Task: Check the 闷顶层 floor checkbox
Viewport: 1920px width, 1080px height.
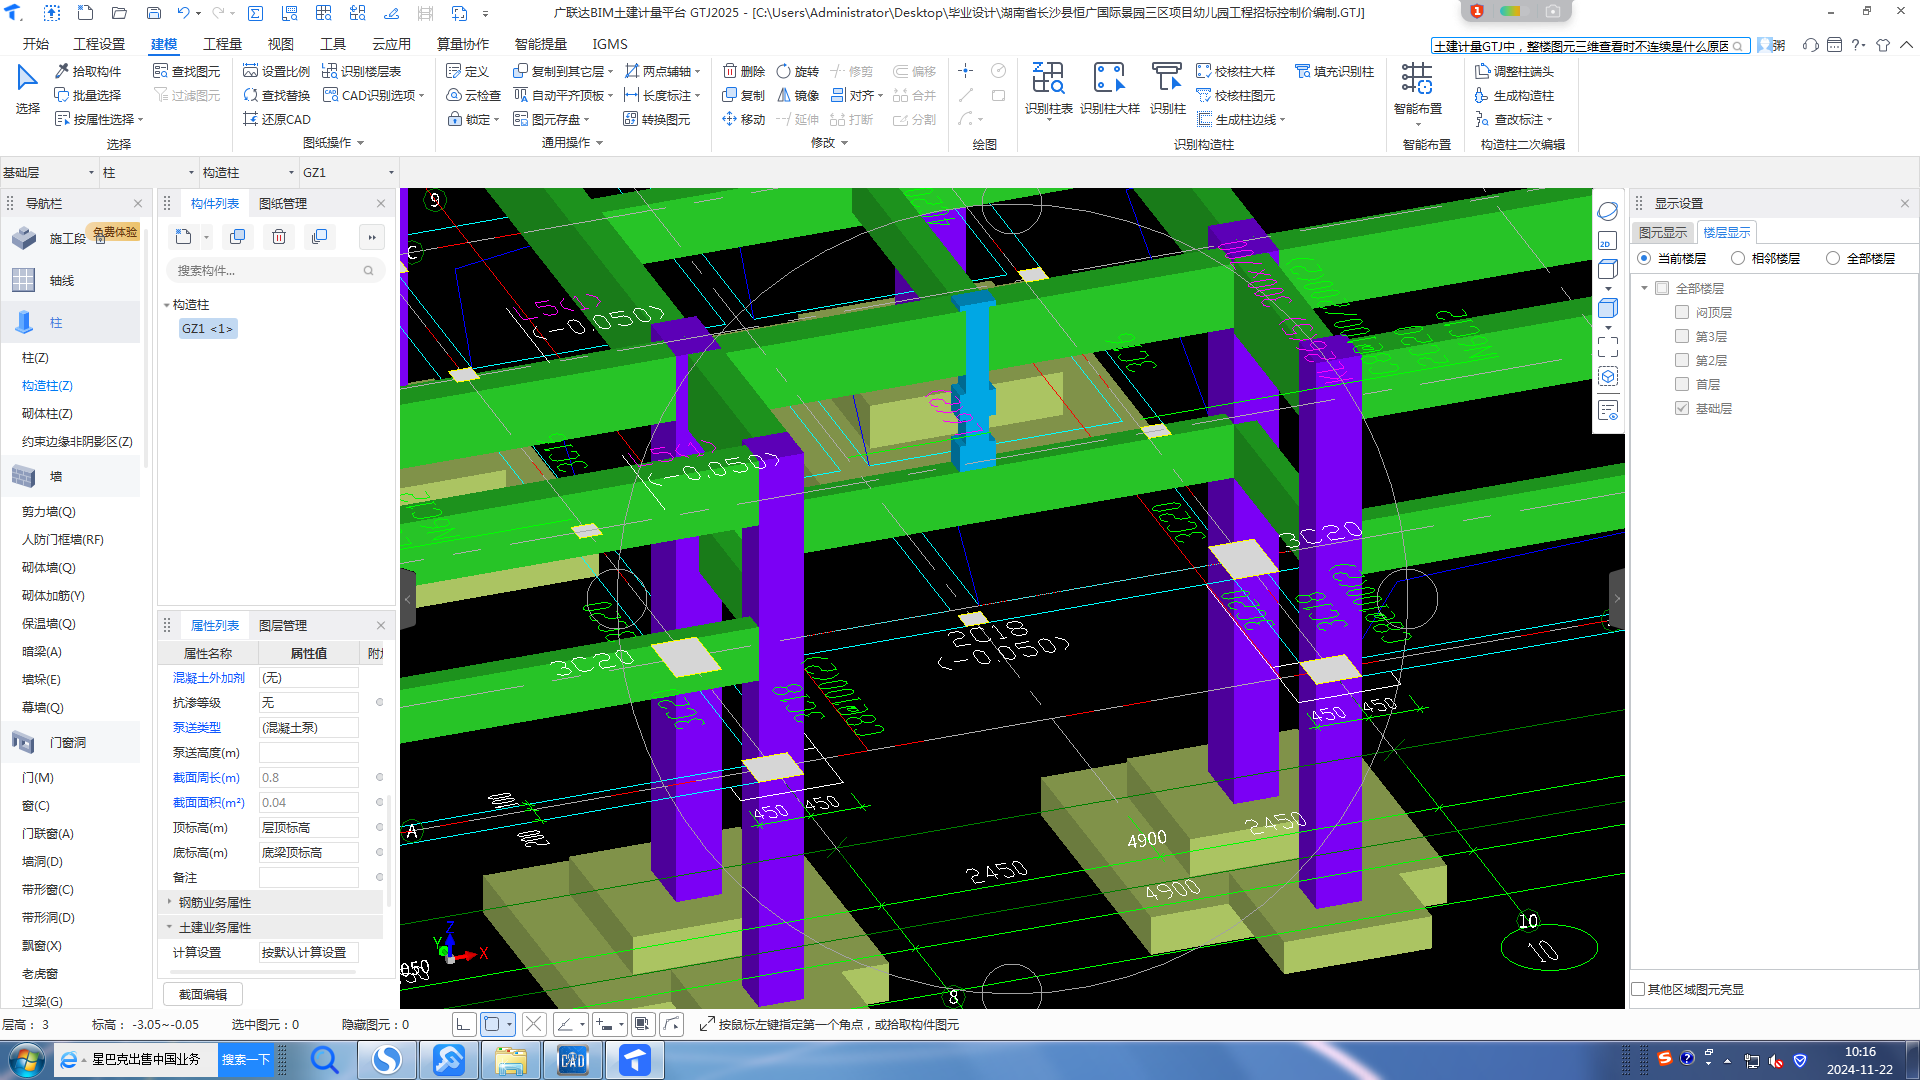Action: click(x=1682, y=312)
